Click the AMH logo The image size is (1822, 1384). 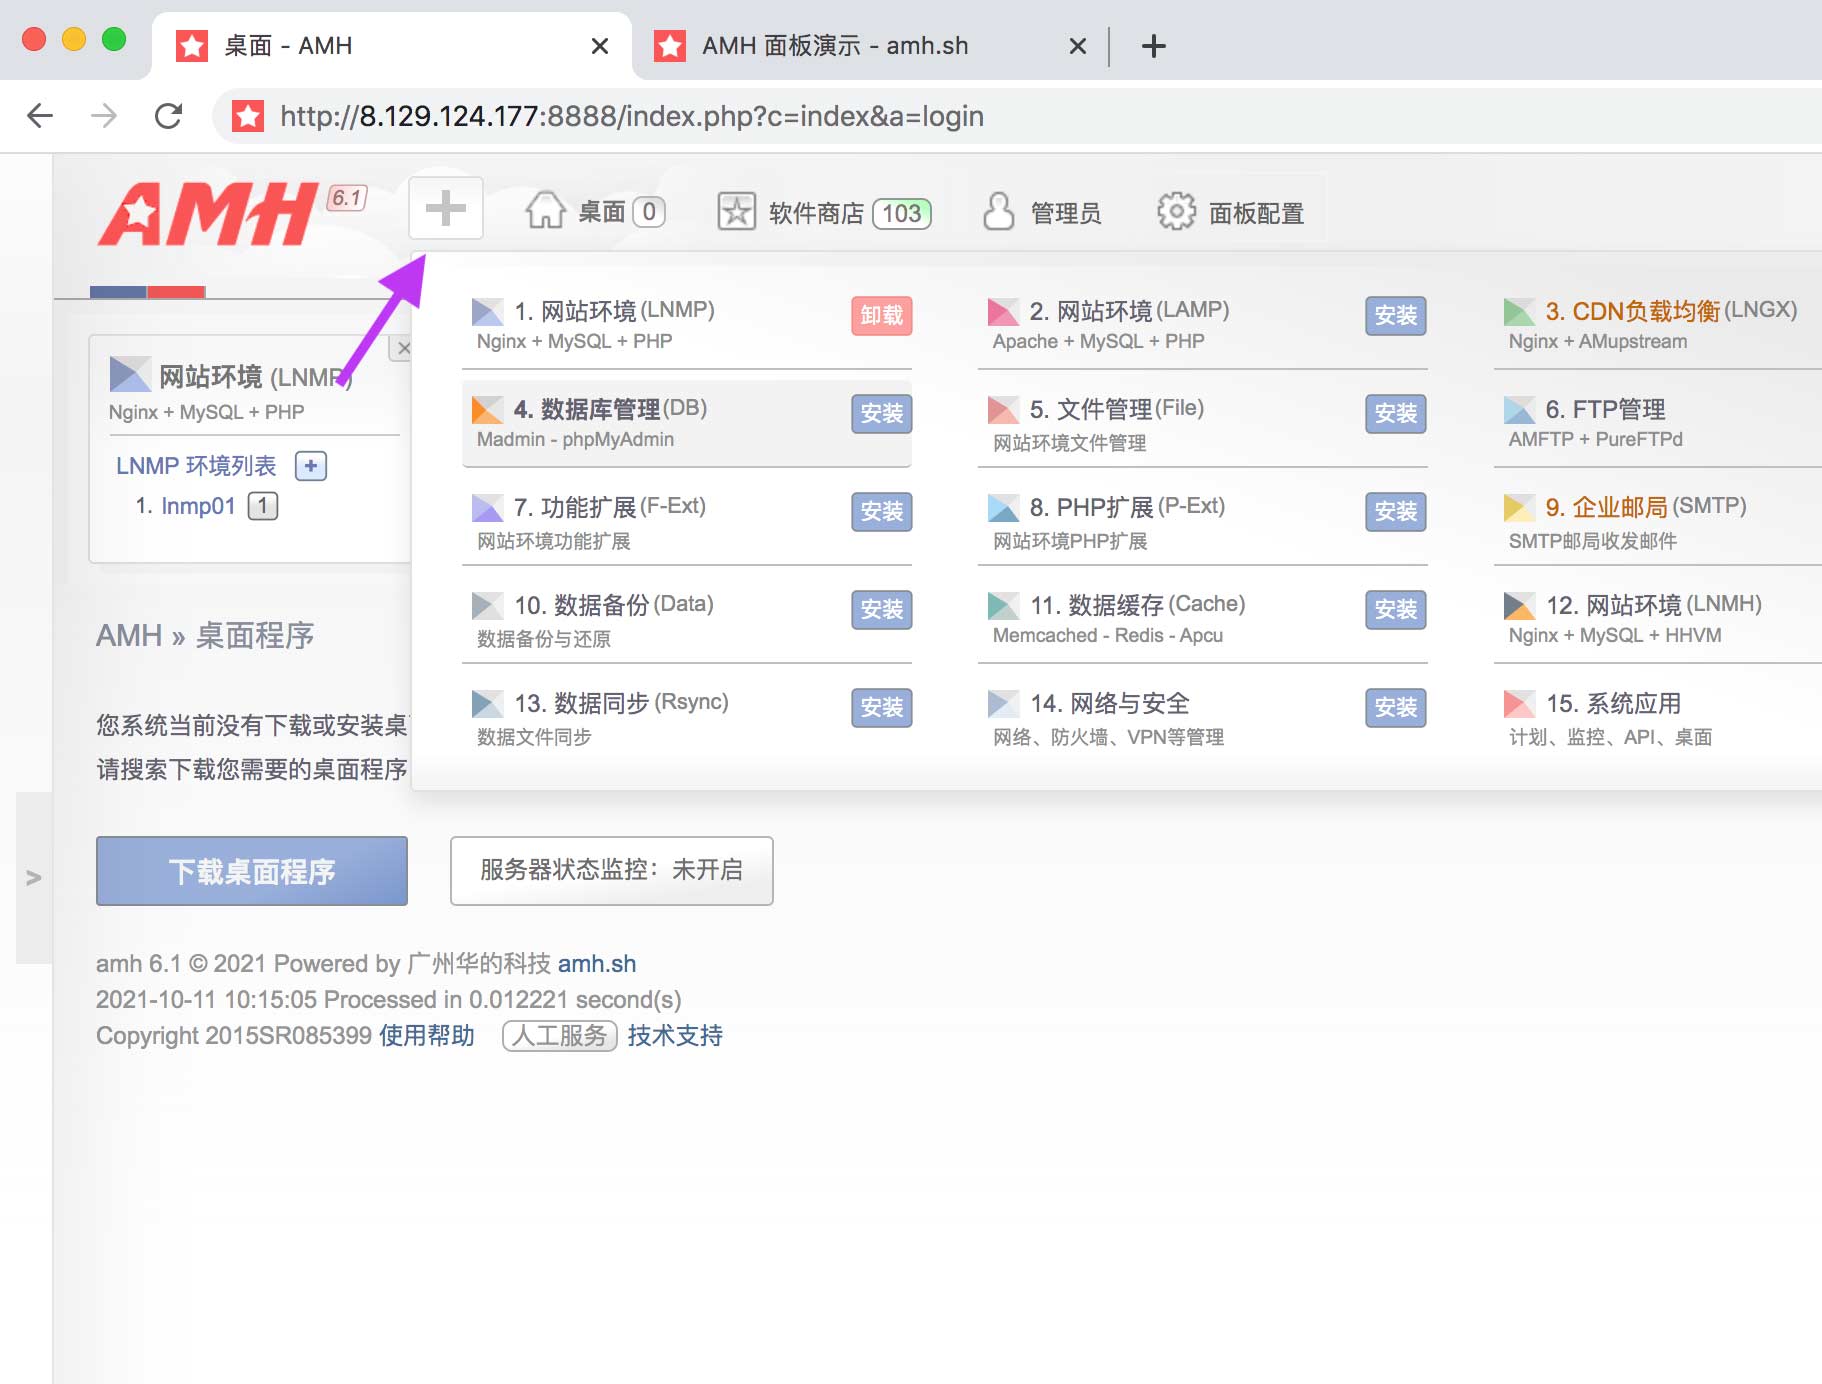[208, 214]
